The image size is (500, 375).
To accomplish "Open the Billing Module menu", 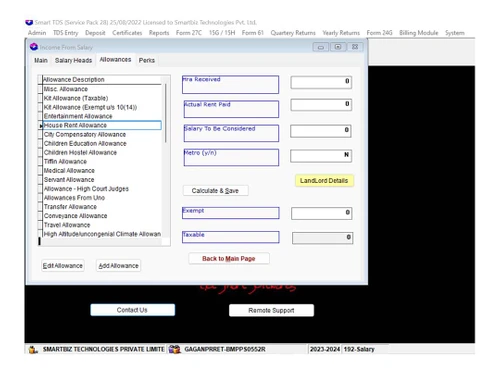I will [419, 33].
